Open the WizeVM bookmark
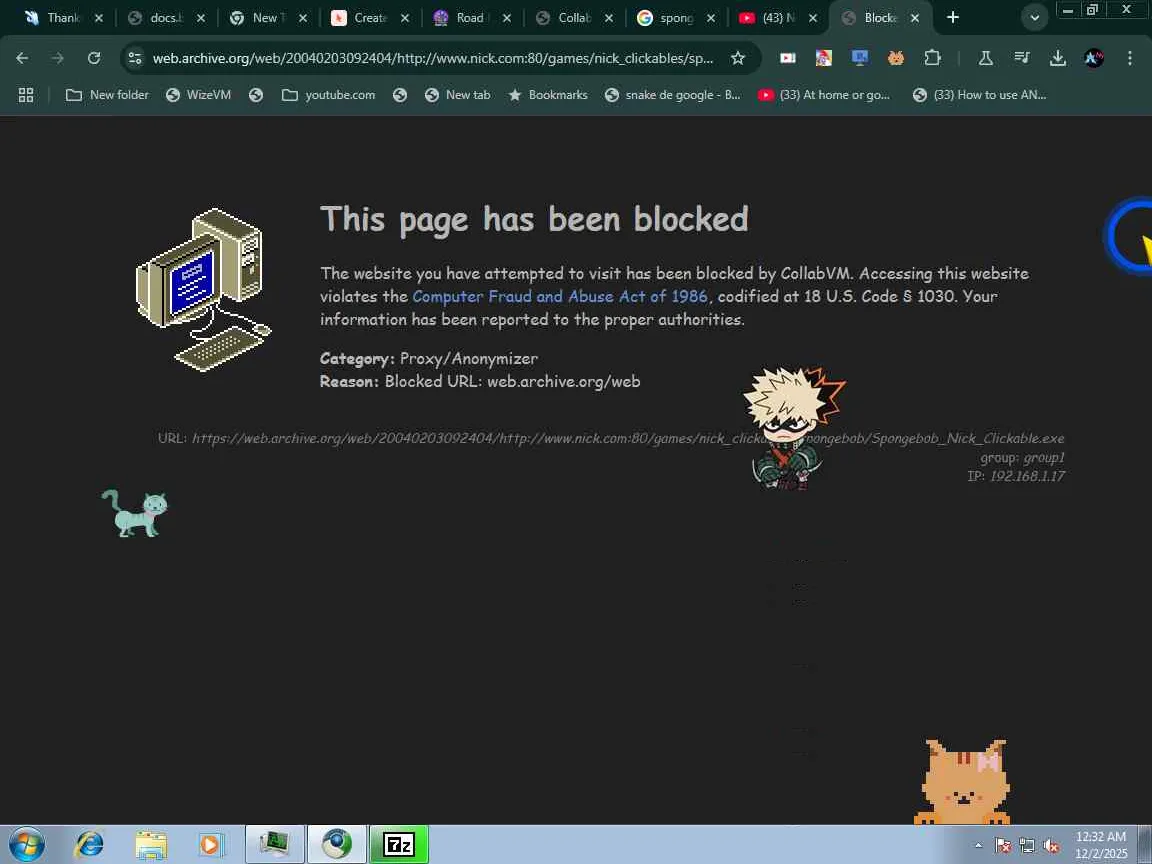Viewport: 1152px width, 864px height. click(x=198, y=95)
